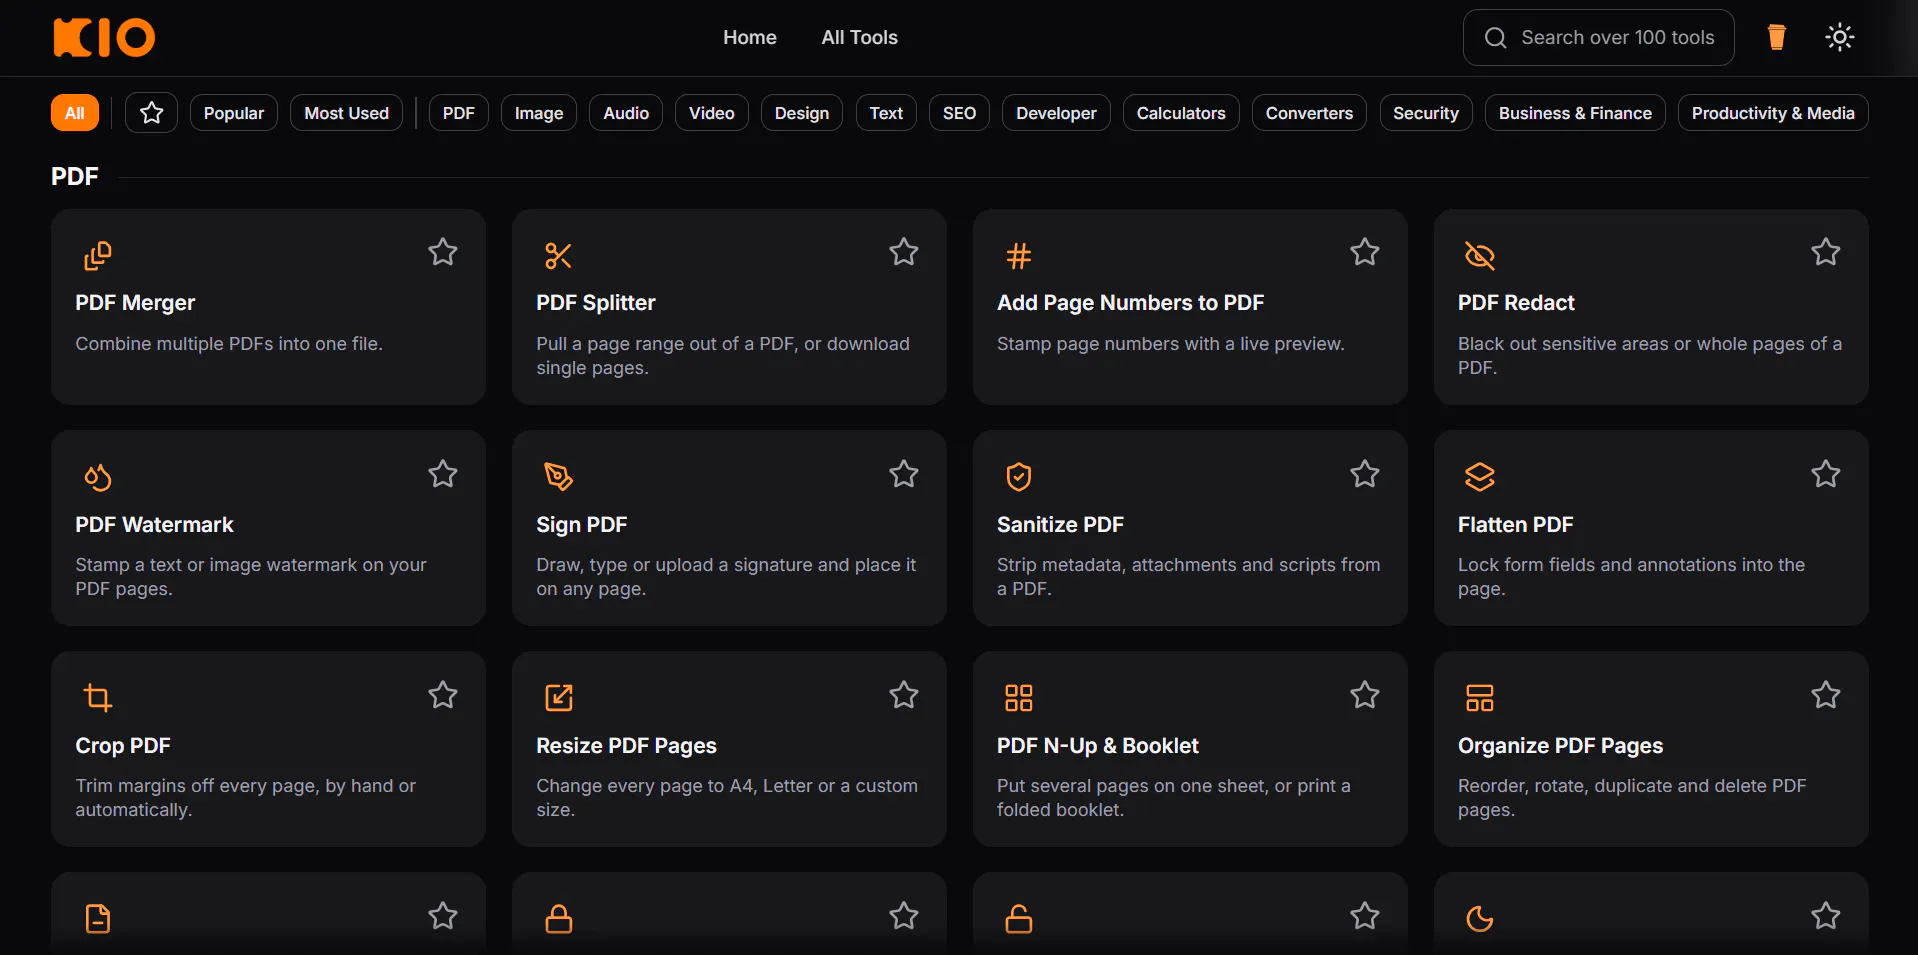Show Business & Finance tools

click(x=1575, y=113)
